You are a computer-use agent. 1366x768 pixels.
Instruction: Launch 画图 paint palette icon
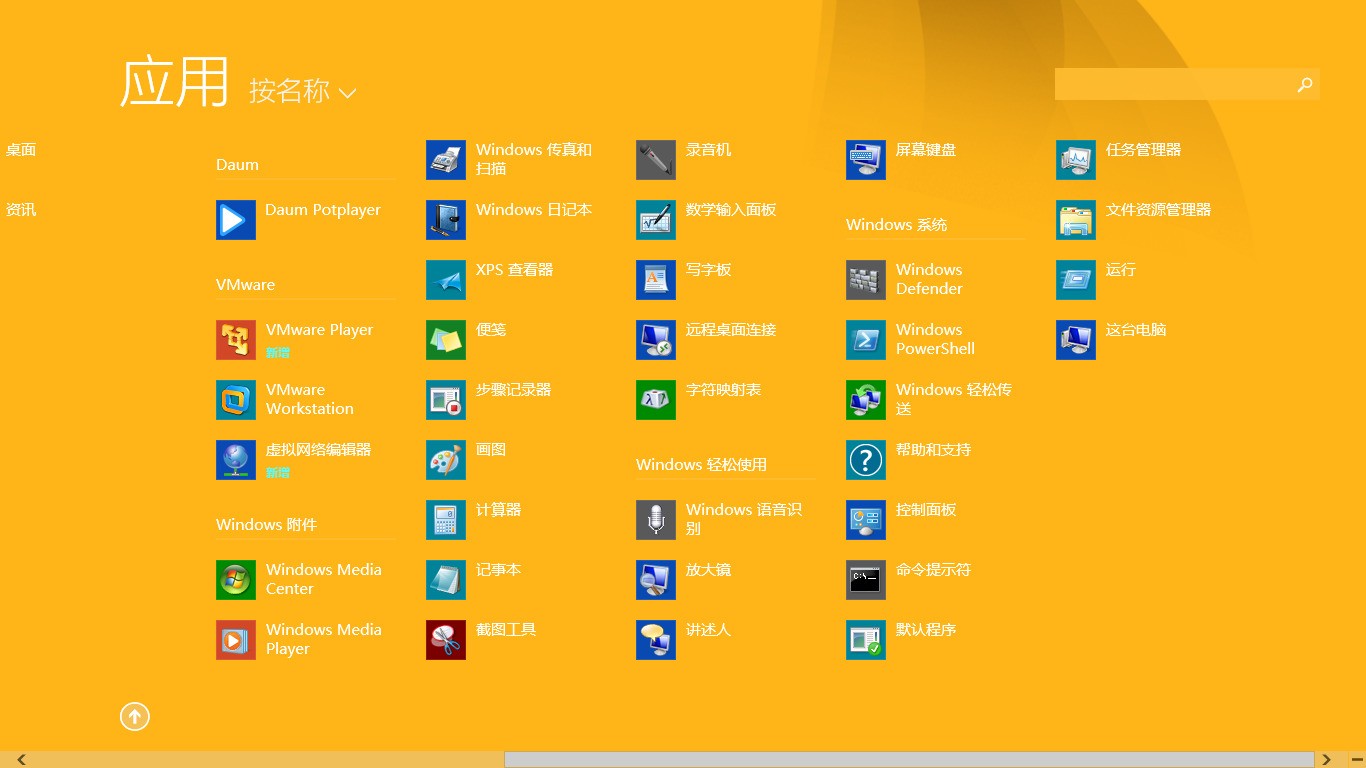446,460
